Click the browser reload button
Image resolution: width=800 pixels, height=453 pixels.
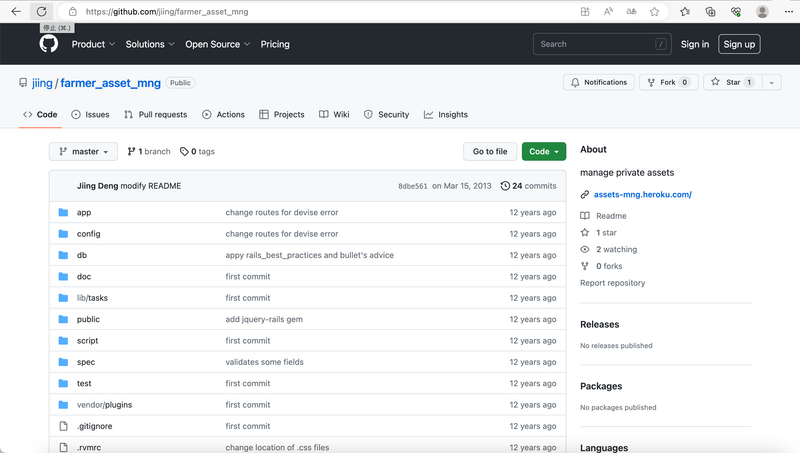[x=41, y=11]
